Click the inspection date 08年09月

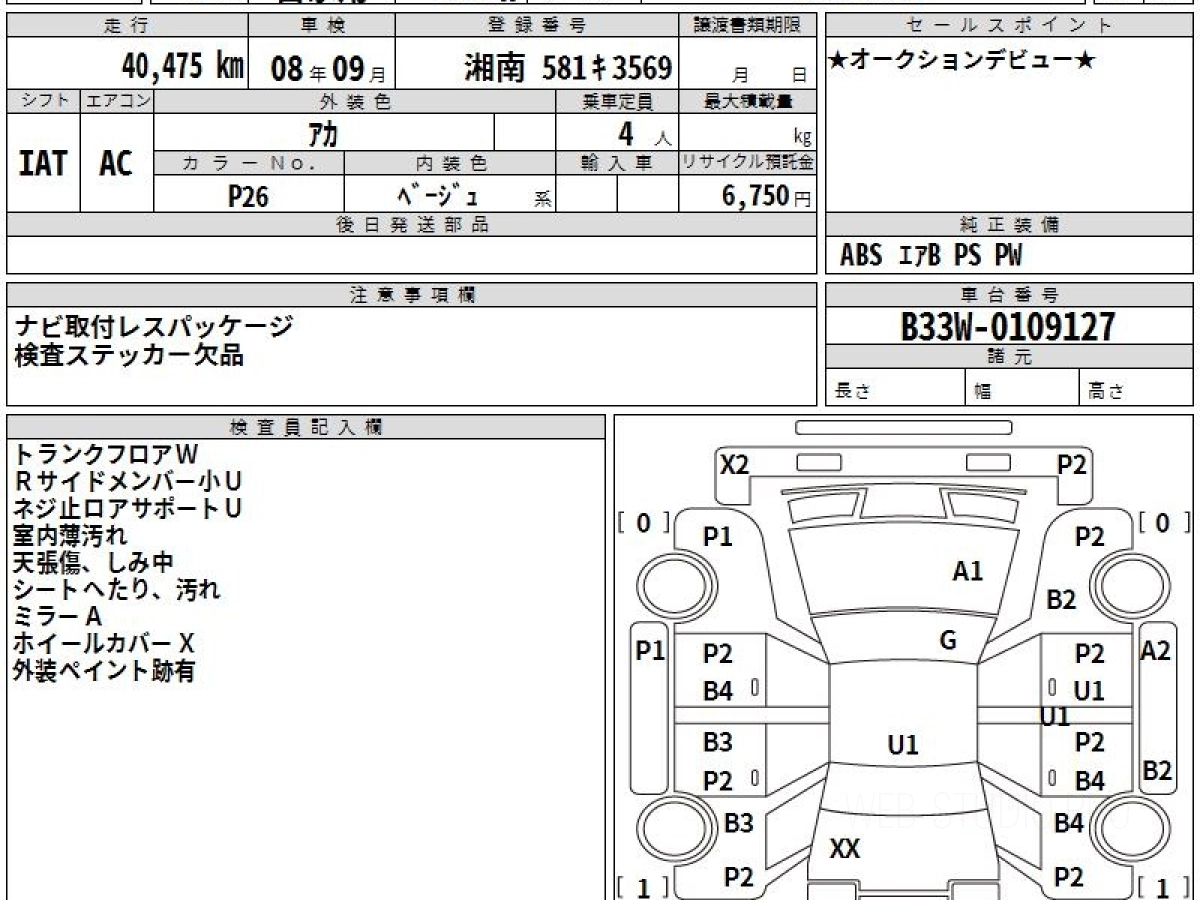coord(327,69)
